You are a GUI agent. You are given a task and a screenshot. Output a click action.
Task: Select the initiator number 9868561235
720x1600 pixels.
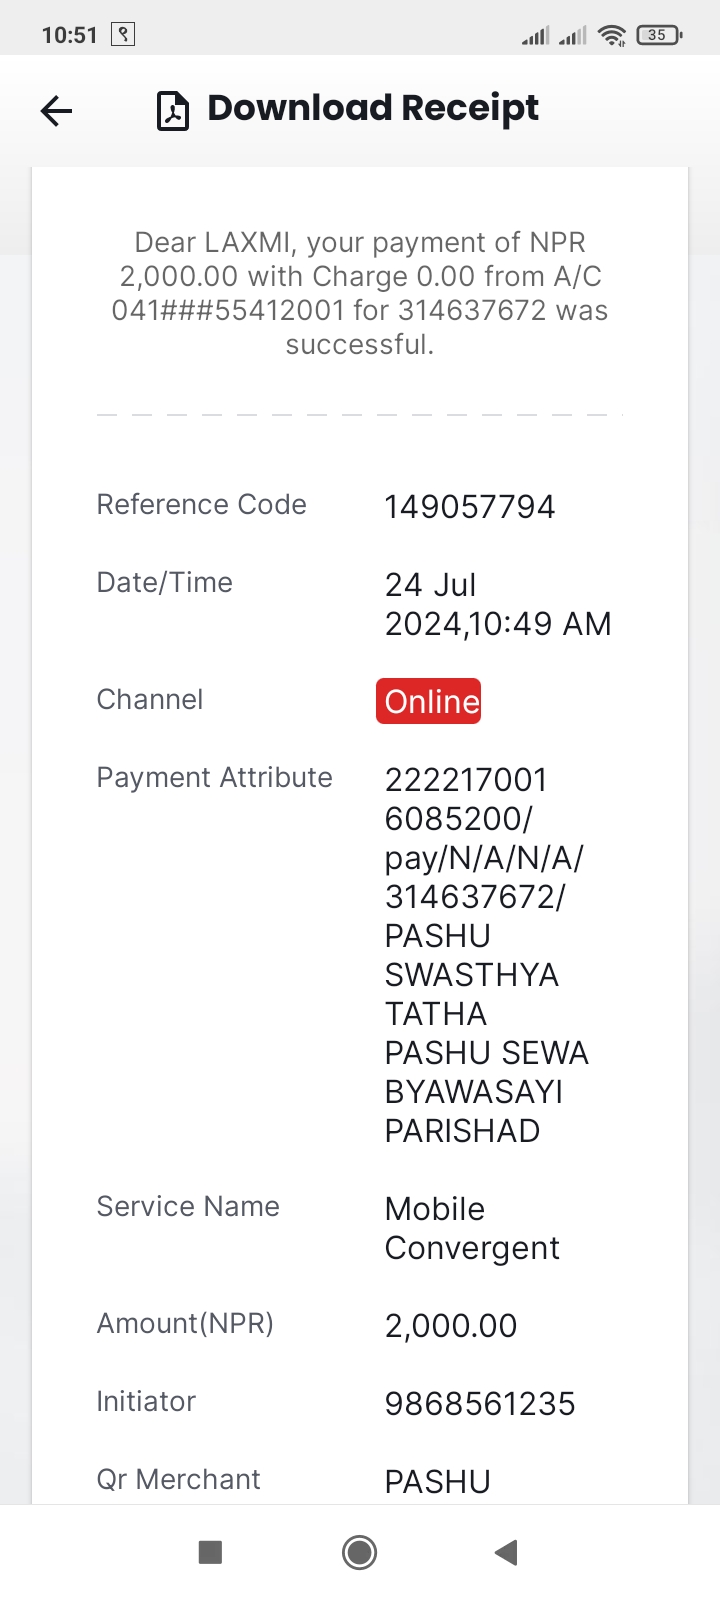(480, 1403)
